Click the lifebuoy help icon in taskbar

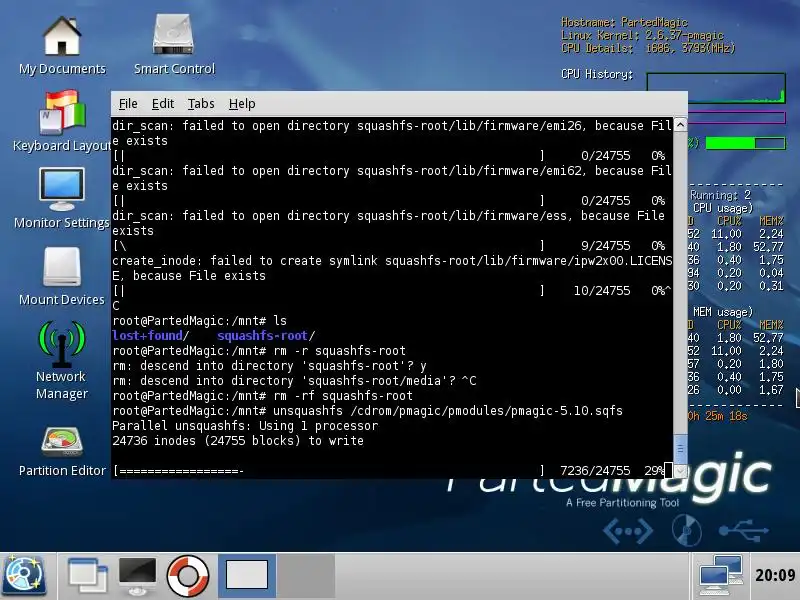pyautogui.click(x=188, y=576)
